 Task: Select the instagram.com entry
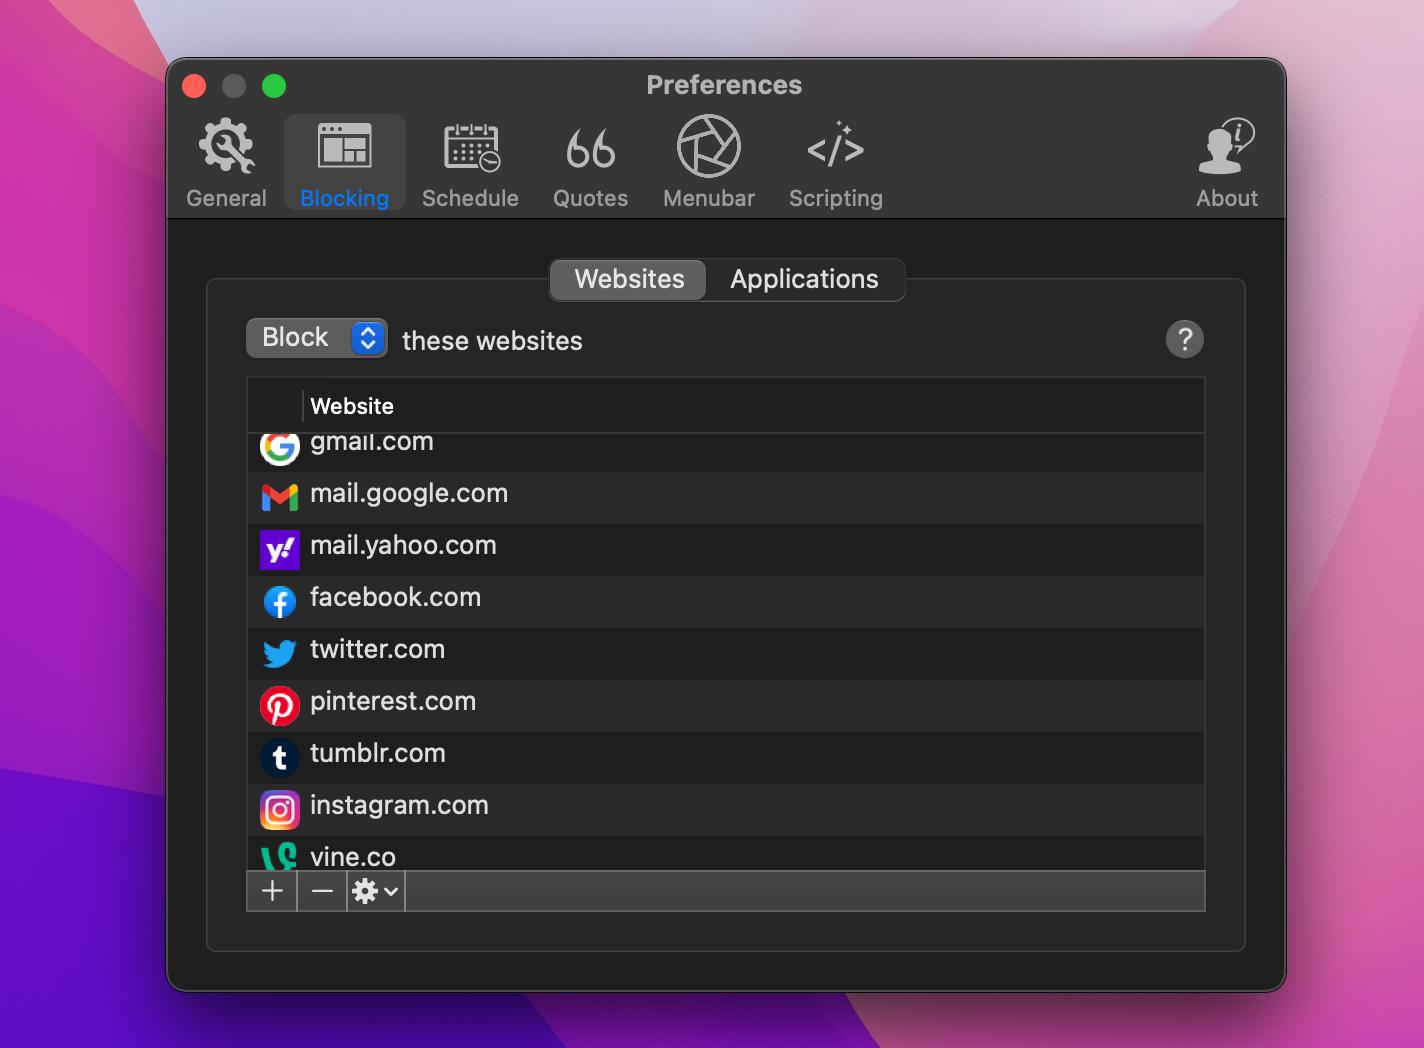[x=399, y=806]
